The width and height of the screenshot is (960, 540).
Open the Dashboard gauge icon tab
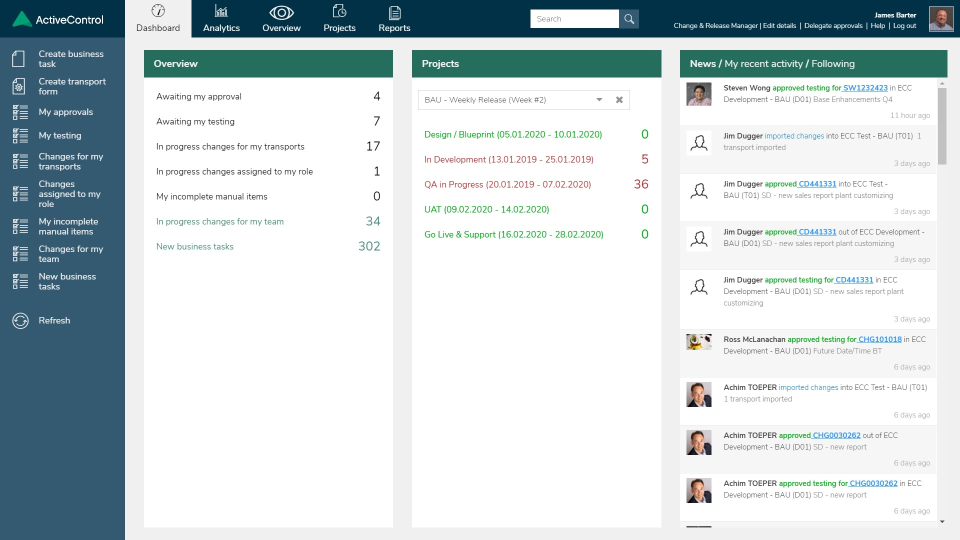coord(158,11)
